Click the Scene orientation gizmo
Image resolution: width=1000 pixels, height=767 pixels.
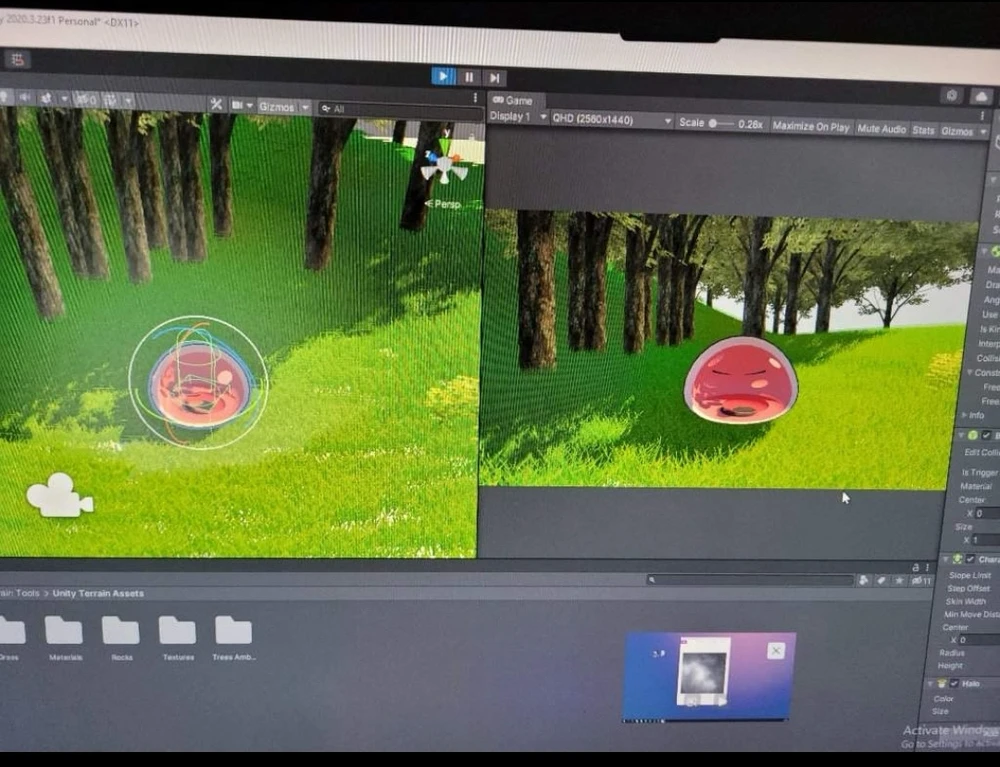[443, 167]
